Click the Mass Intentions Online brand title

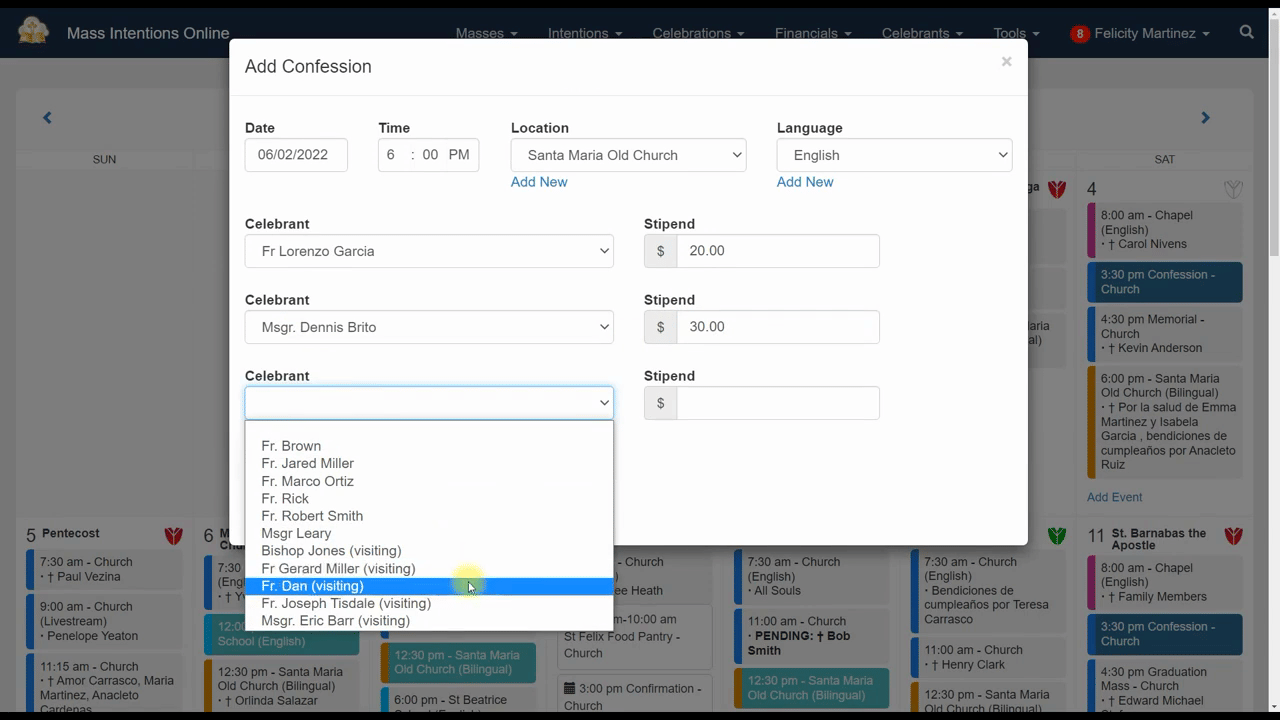pyautogui.click(x=148, y=33)
